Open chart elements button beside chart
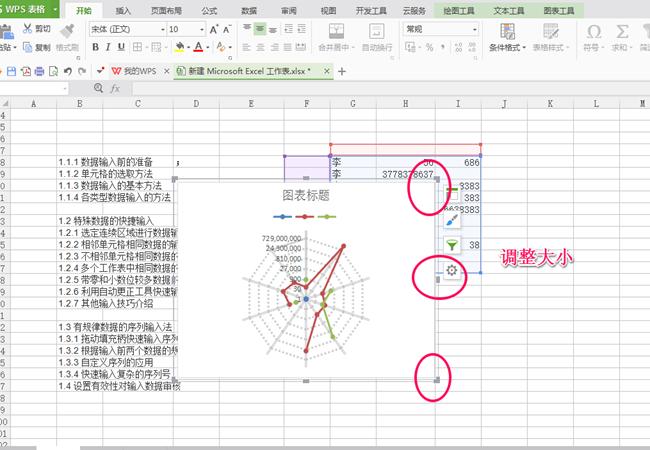650x450 pixels. point(452,194)
